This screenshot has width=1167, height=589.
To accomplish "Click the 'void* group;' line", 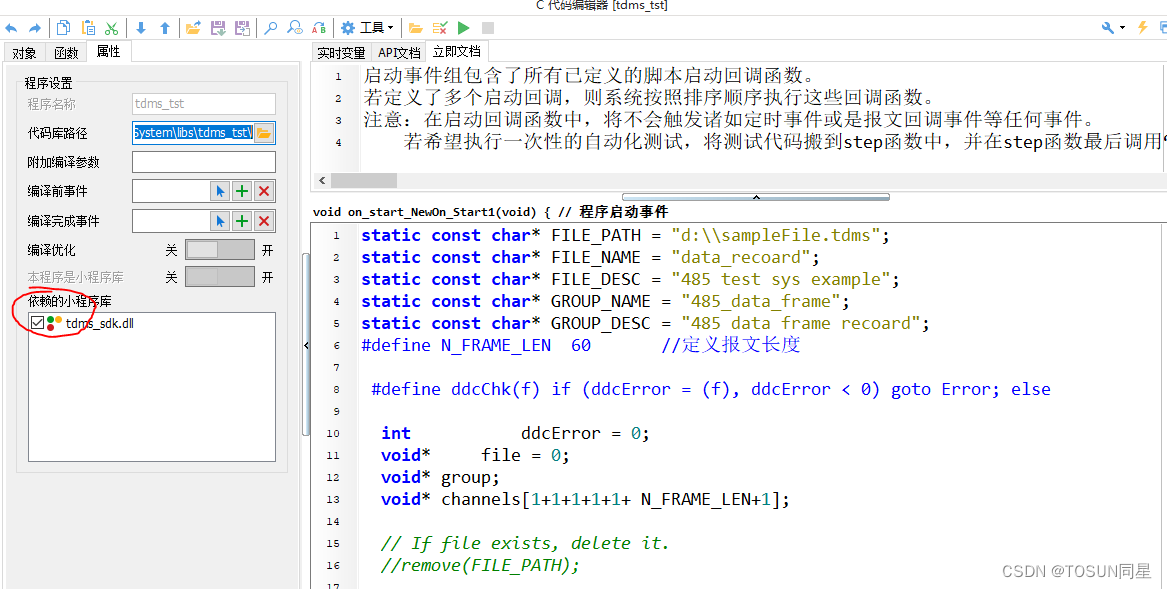I will tap(440, 477).
